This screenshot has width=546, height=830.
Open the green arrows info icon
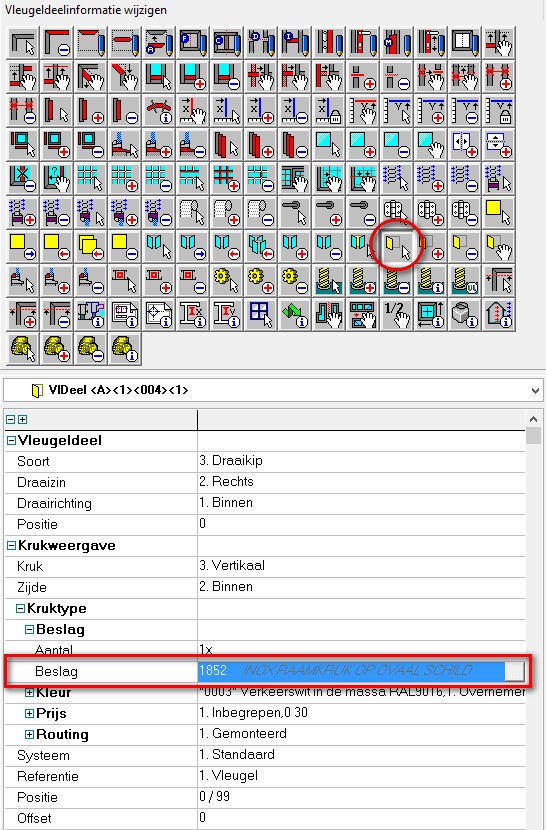point(295,314)
